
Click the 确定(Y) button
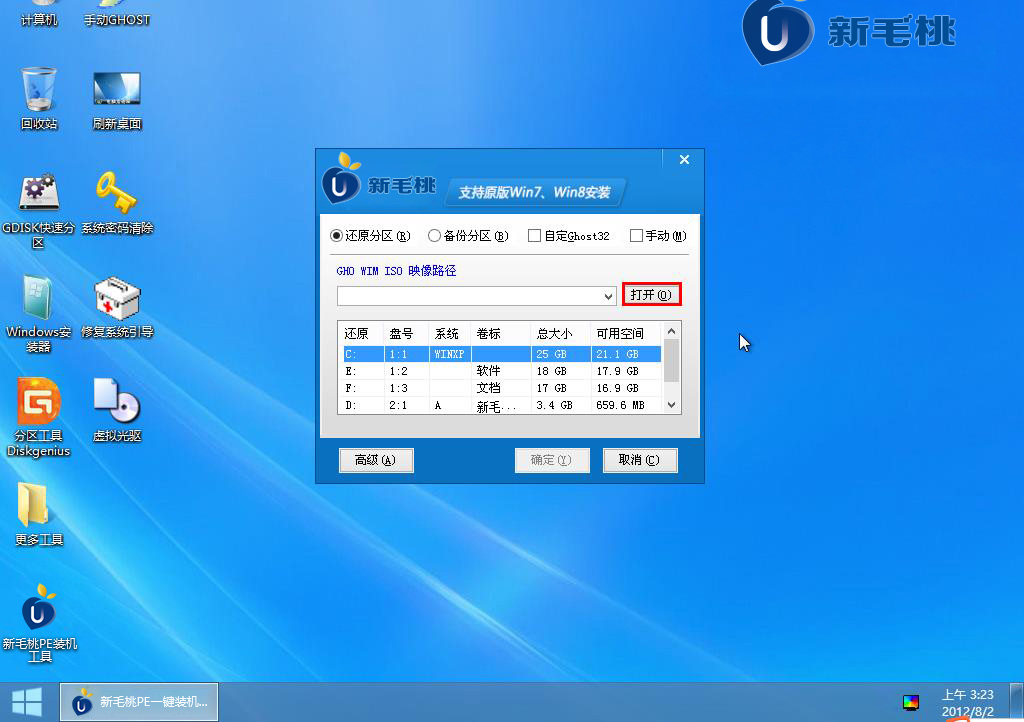[x=552, y=460]
